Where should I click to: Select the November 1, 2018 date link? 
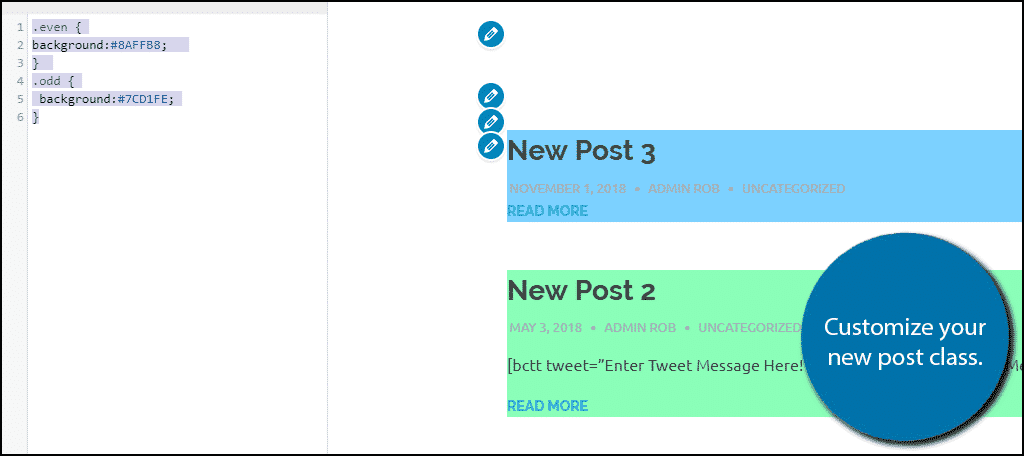click(x=568, y=189)
